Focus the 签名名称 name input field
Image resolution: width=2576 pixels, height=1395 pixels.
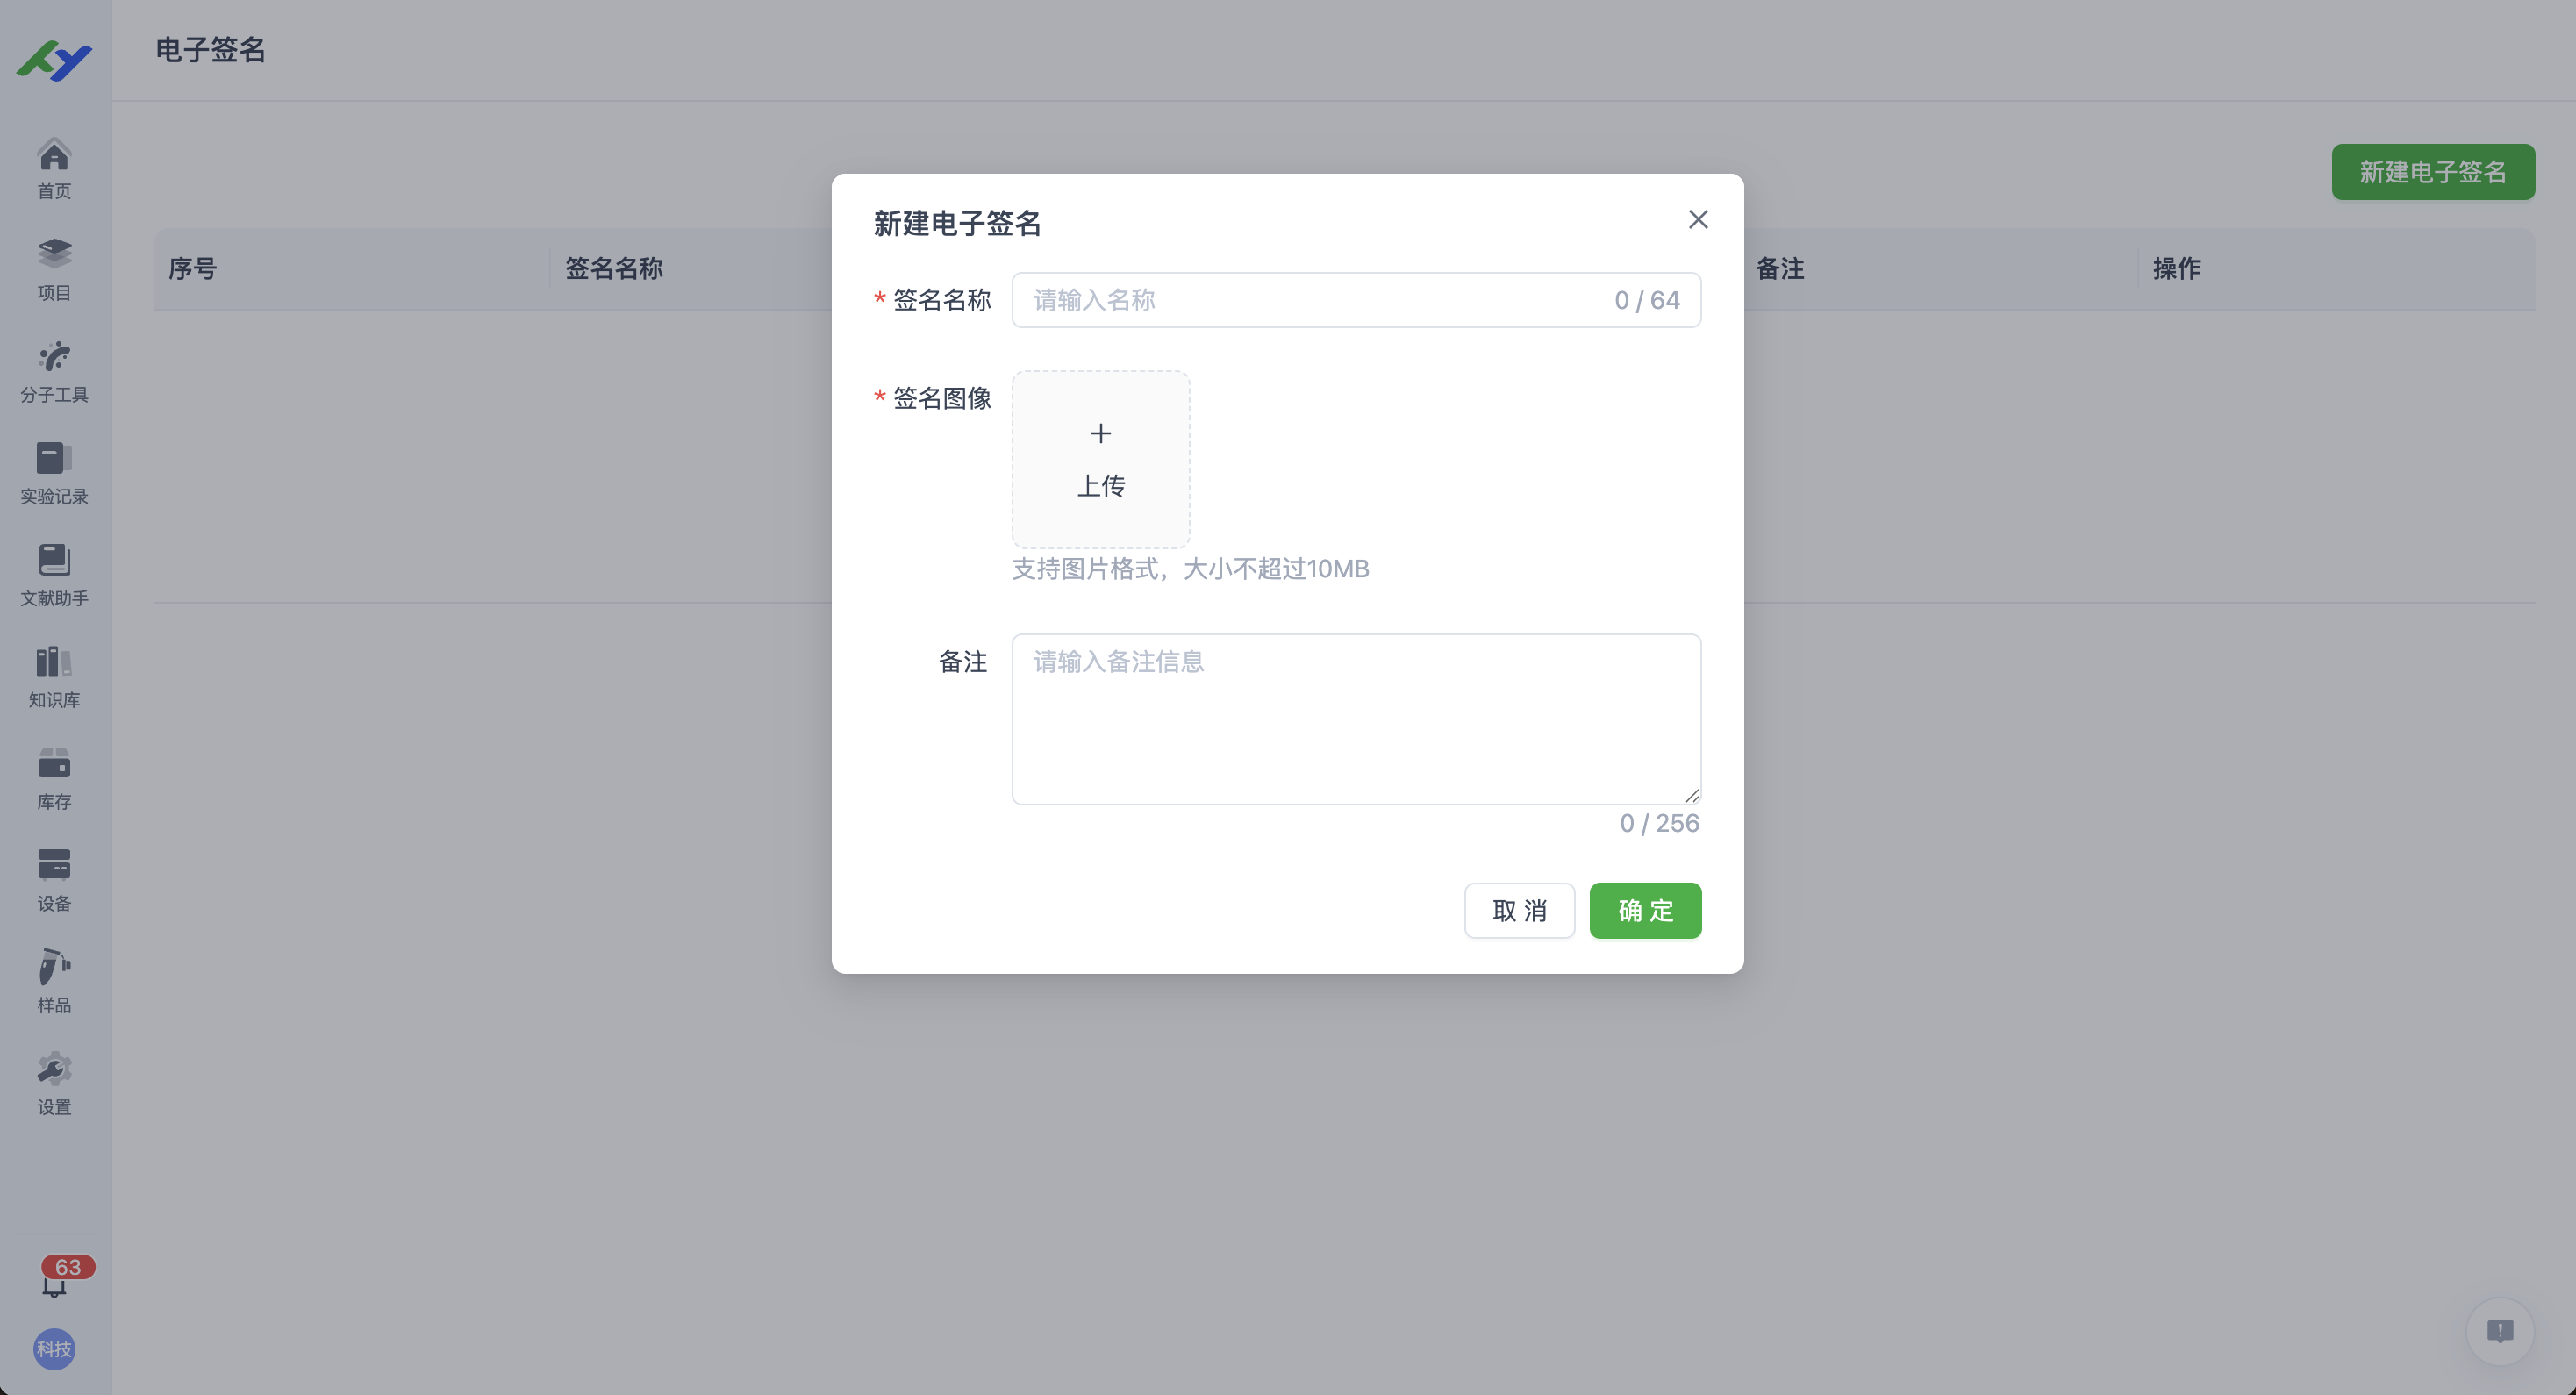[1300, 300]
